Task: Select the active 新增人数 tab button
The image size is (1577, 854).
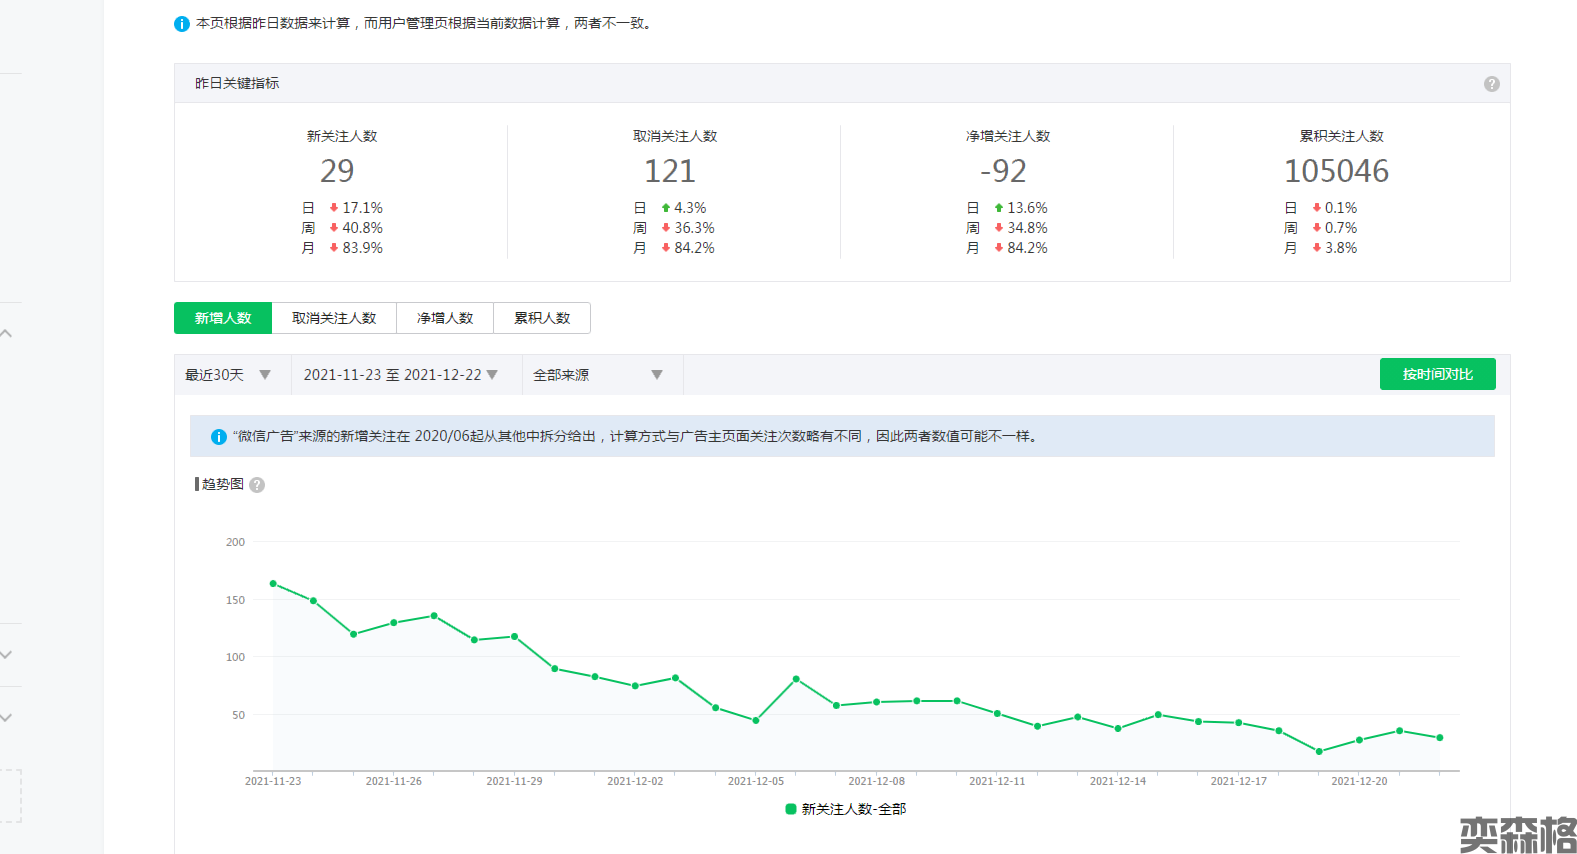Action: coord(223,318)
